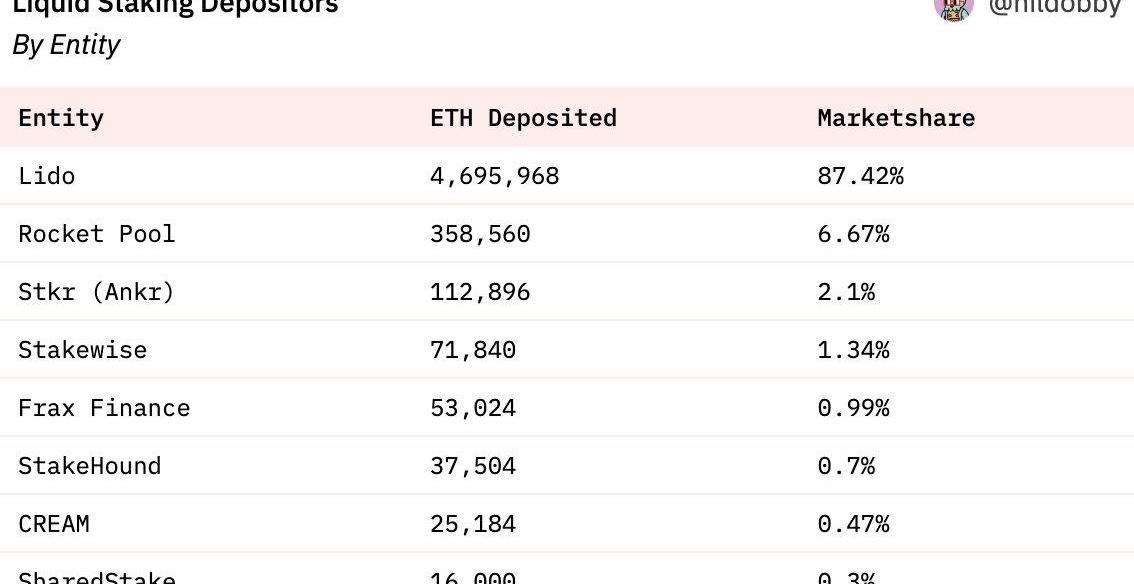The image size is (1134, 584).
Task: Sort by the ETH Deposited column header
Action: point(523,118)
